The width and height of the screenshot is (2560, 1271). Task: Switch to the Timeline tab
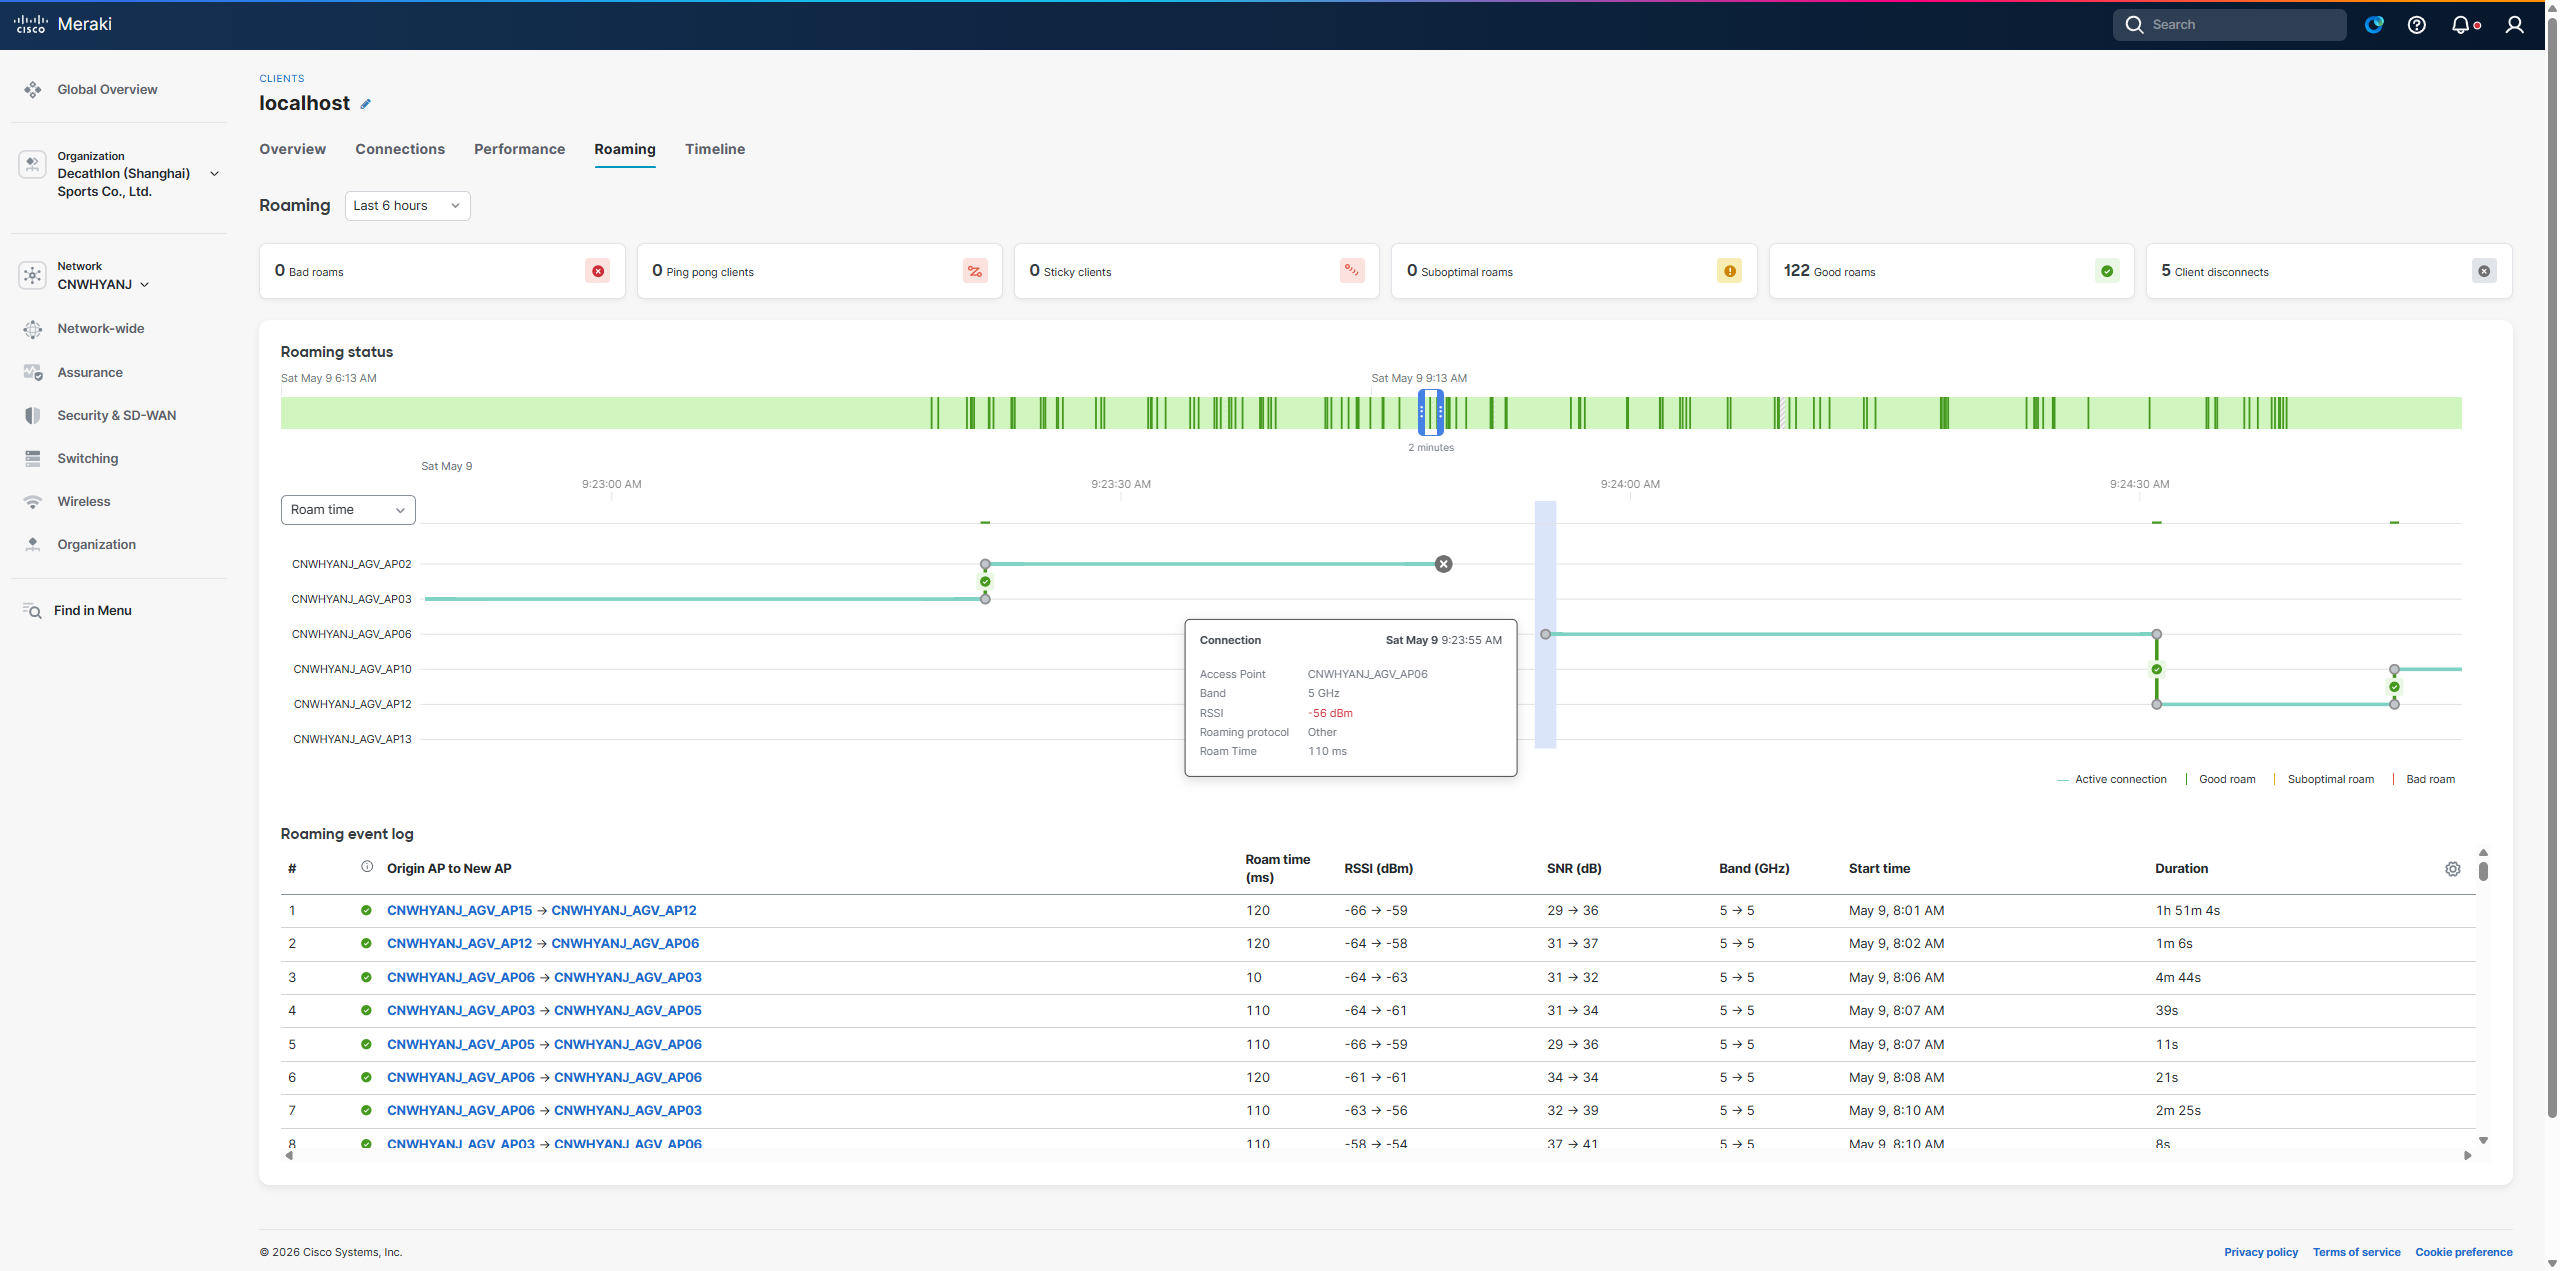click(x=715, y=149)
